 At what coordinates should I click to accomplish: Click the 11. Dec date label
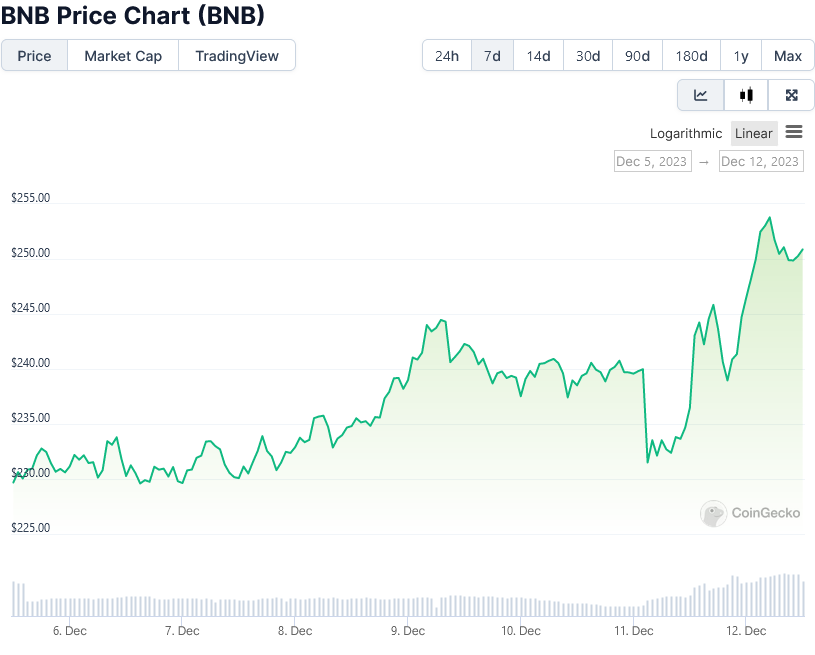click(x=633, y=631)
